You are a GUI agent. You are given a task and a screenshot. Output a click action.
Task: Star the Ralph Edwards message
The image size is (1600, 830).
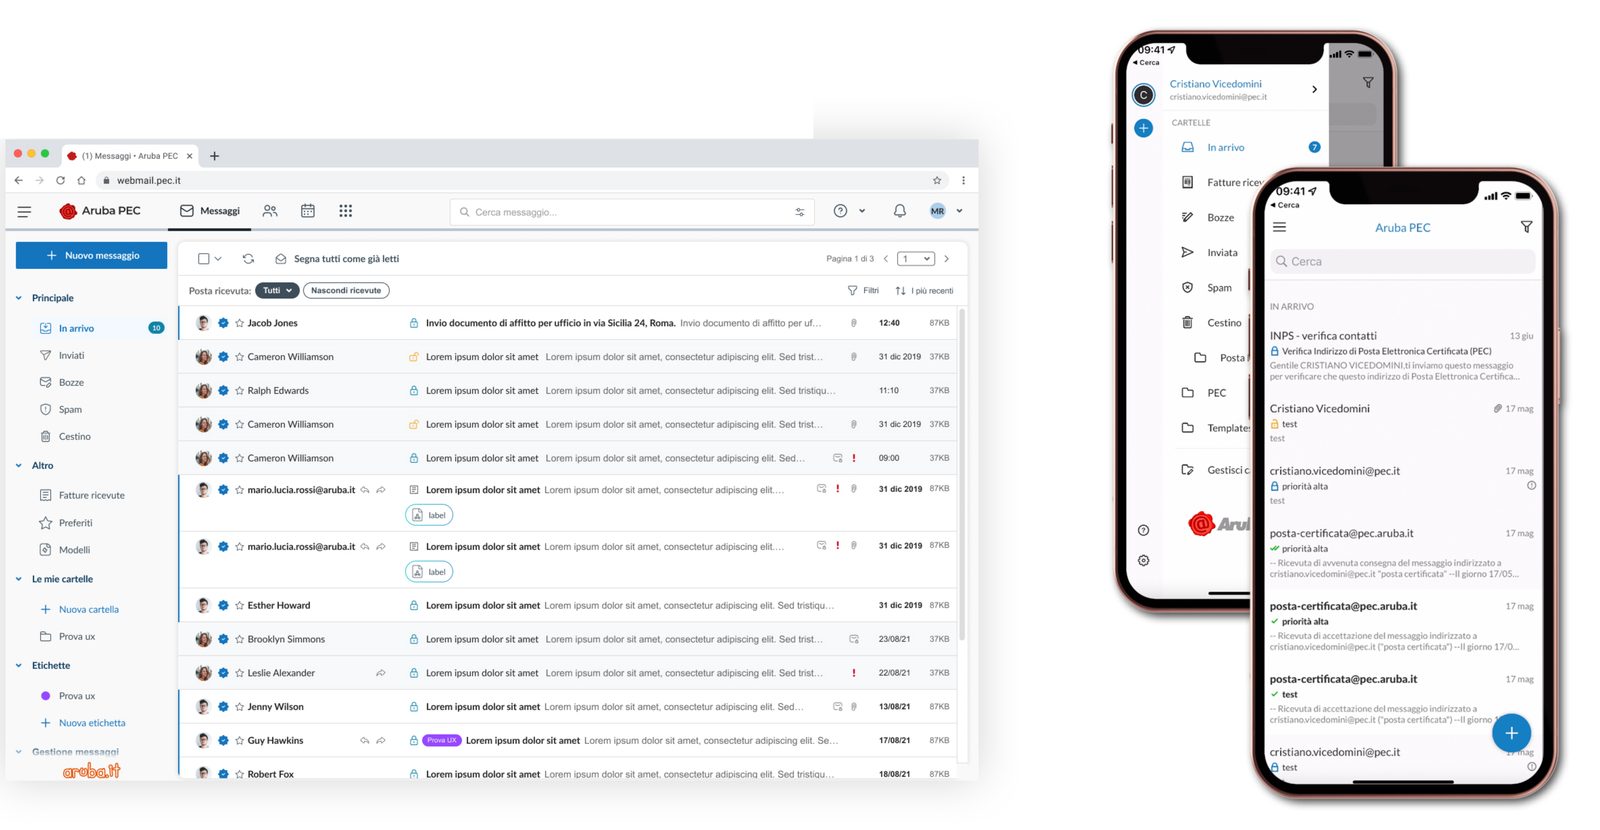(240, 391)
